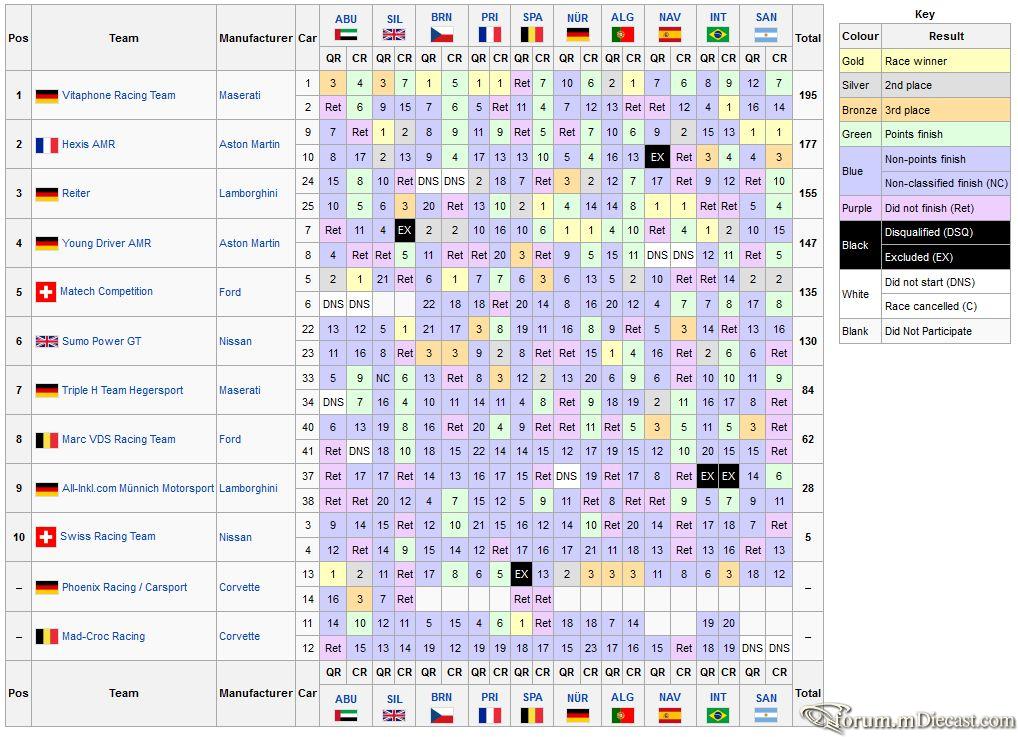Click the UAE flag under ABU in bottom footer
Screen dimensions: 1018x737
(345, 715)
